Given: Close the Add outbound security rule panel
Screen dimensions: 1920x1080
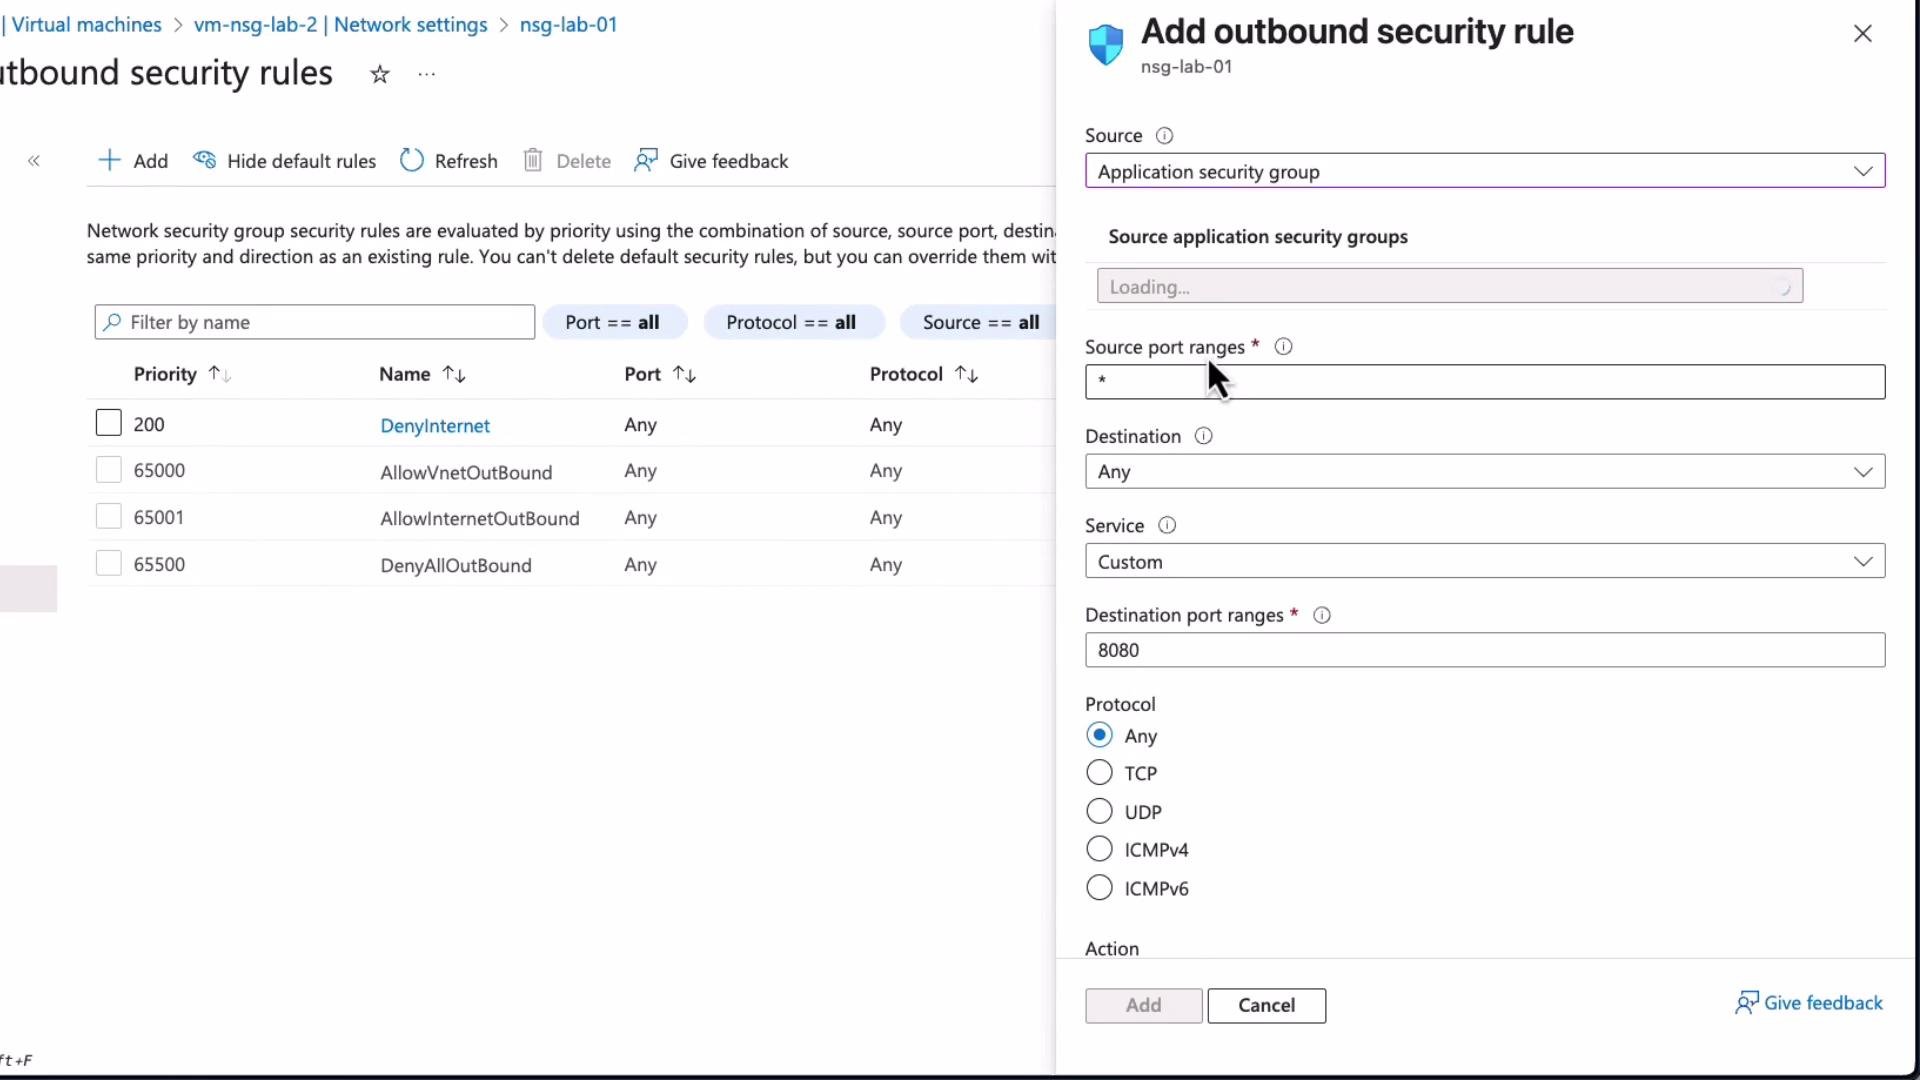Looking at the screenshot, I should (x=1862, y=34).
